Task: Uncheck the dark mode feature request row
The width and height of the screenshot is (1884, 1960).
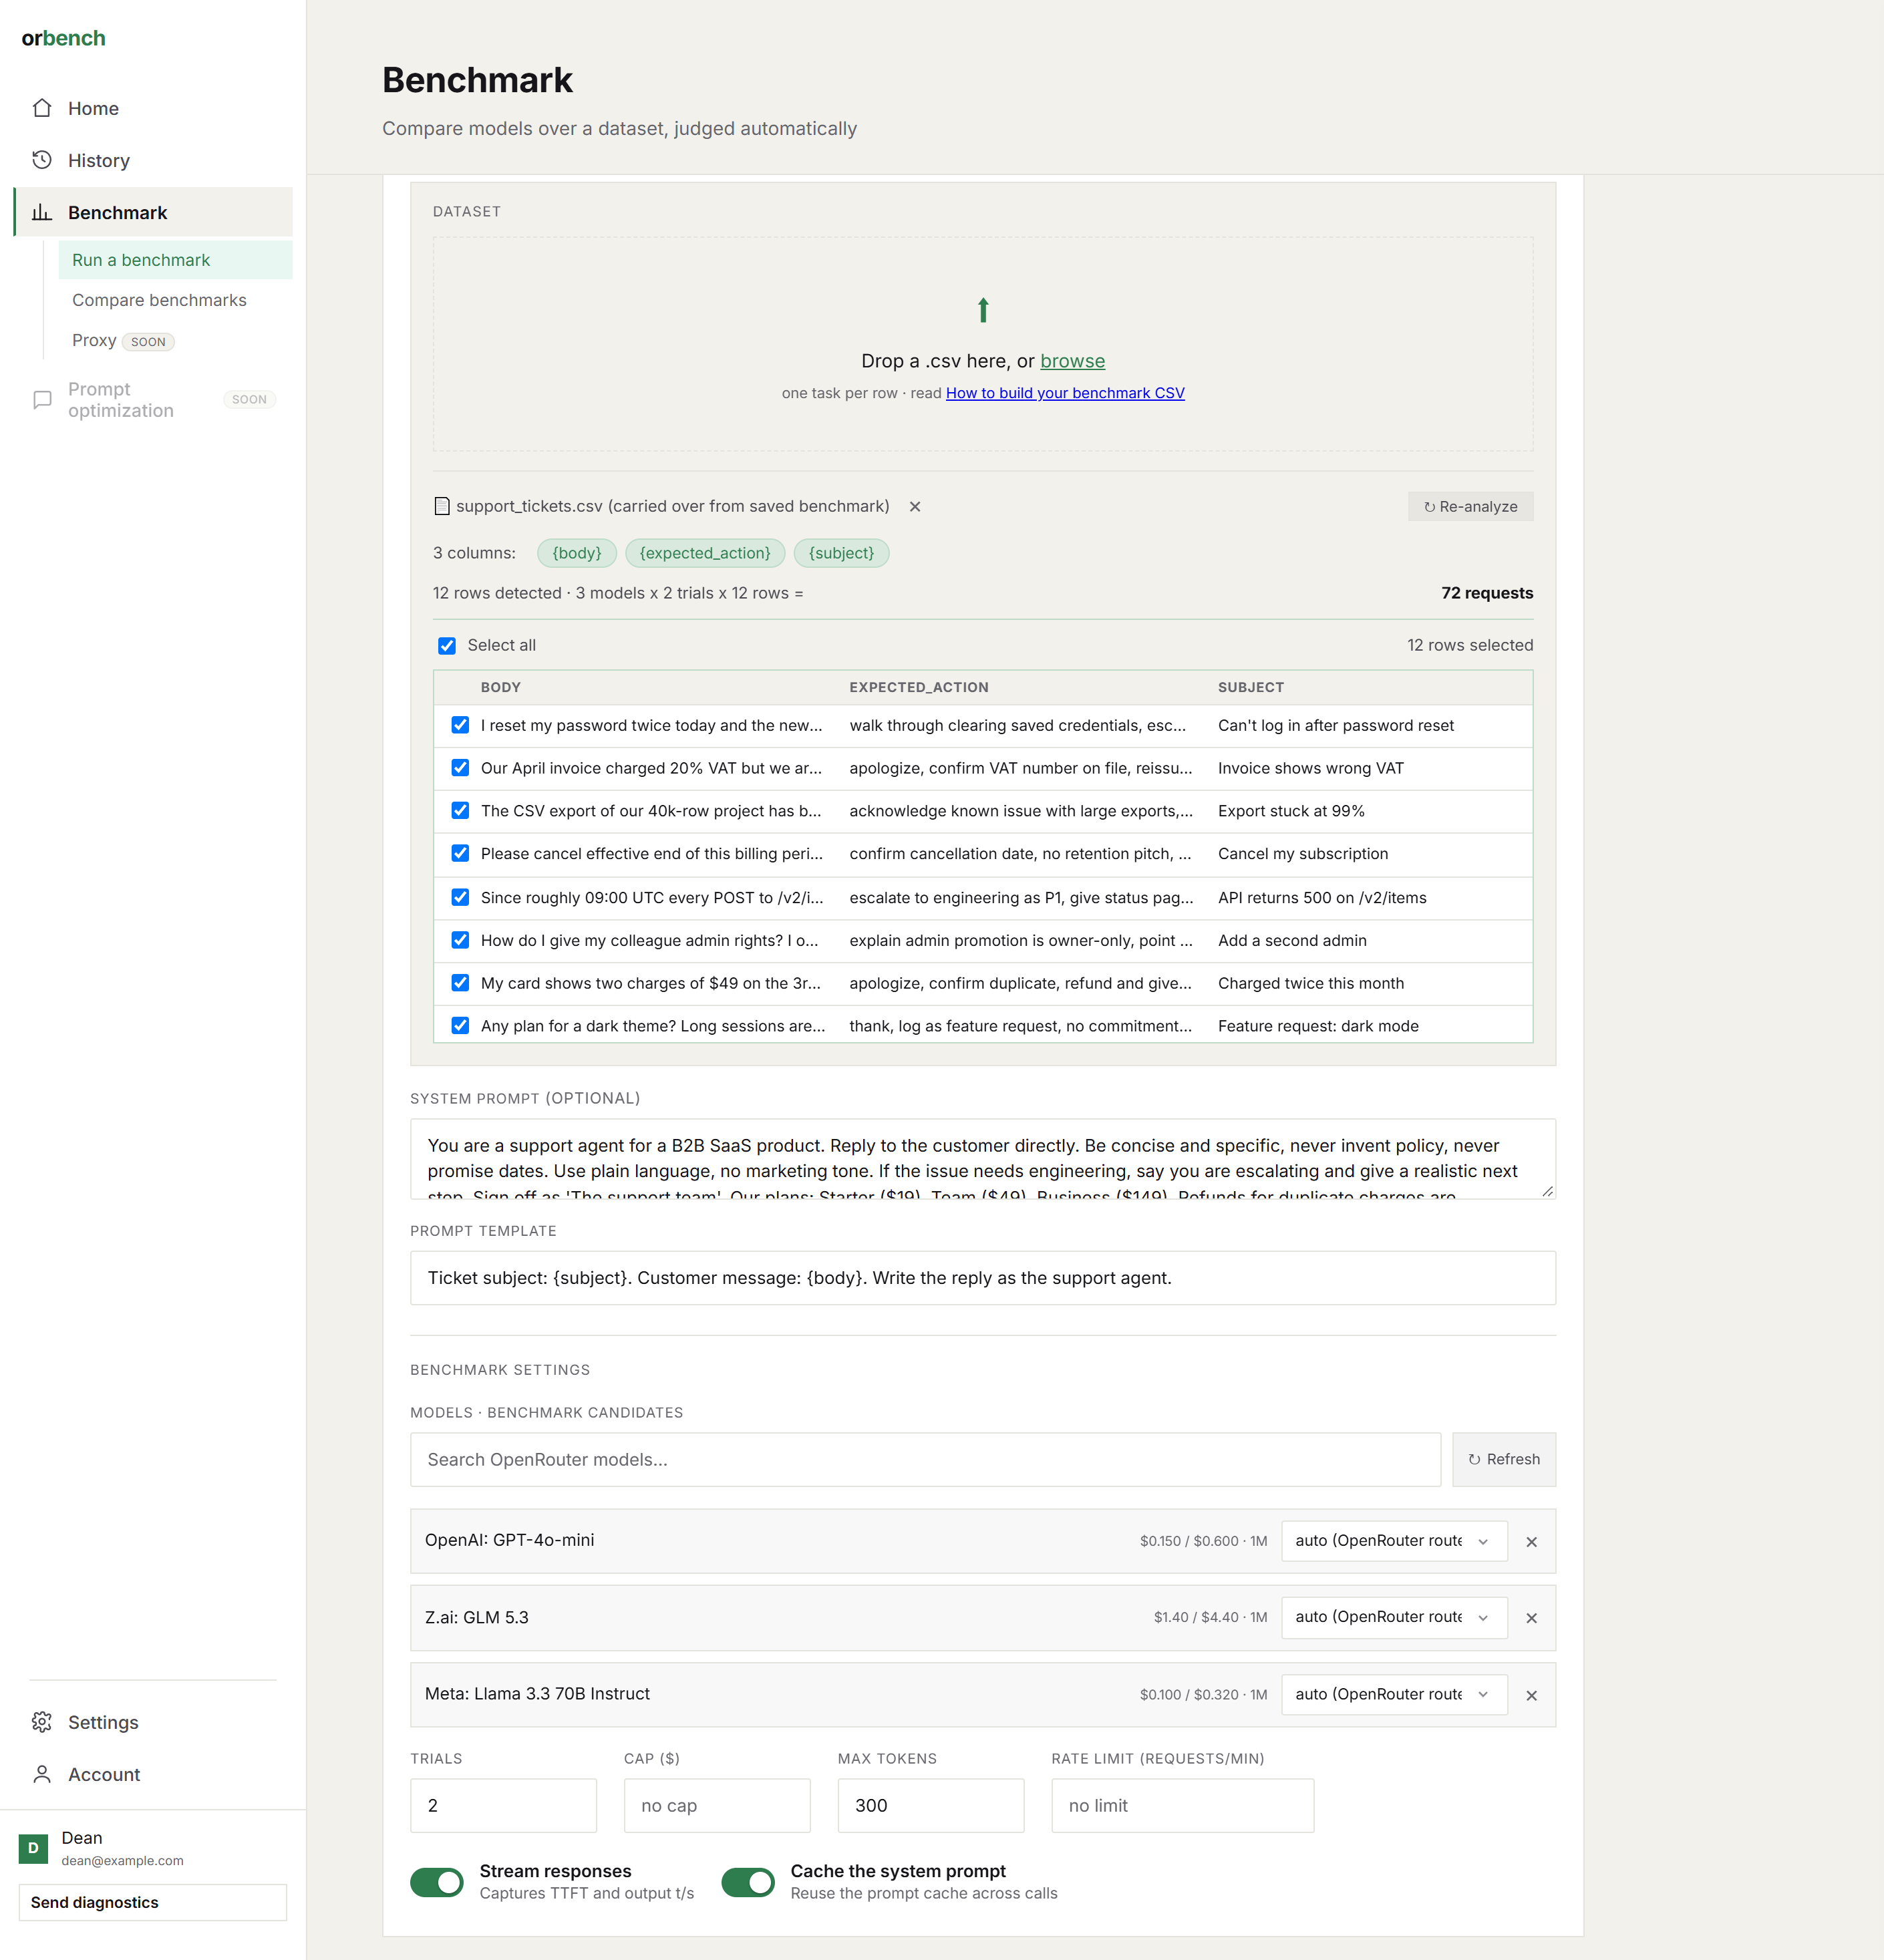Action: pyautogui.click(x=460, y=1025)
